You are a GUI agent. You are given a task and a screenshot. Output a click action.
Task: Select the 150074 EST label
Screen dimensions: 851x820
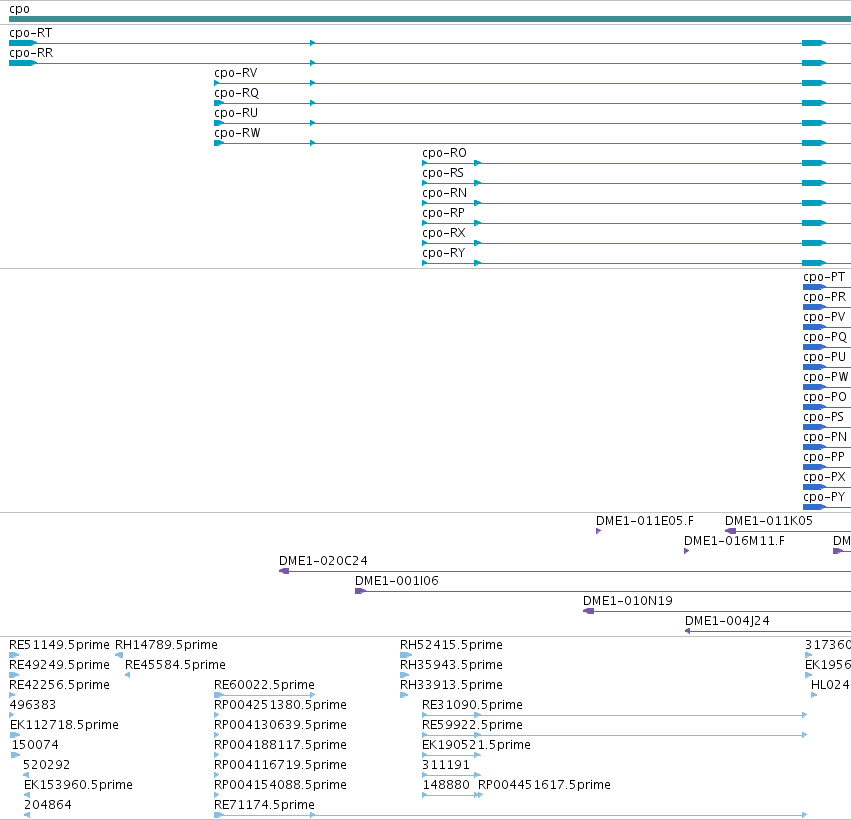pyautogui.click(x=35, y=746)
